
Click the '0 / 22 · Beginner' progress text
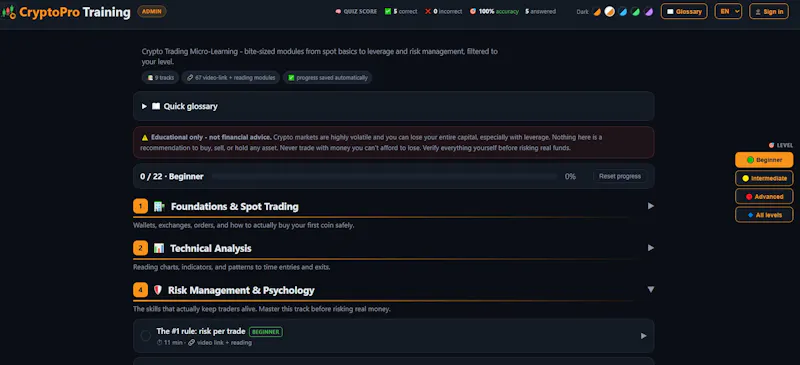pos(172,177)
